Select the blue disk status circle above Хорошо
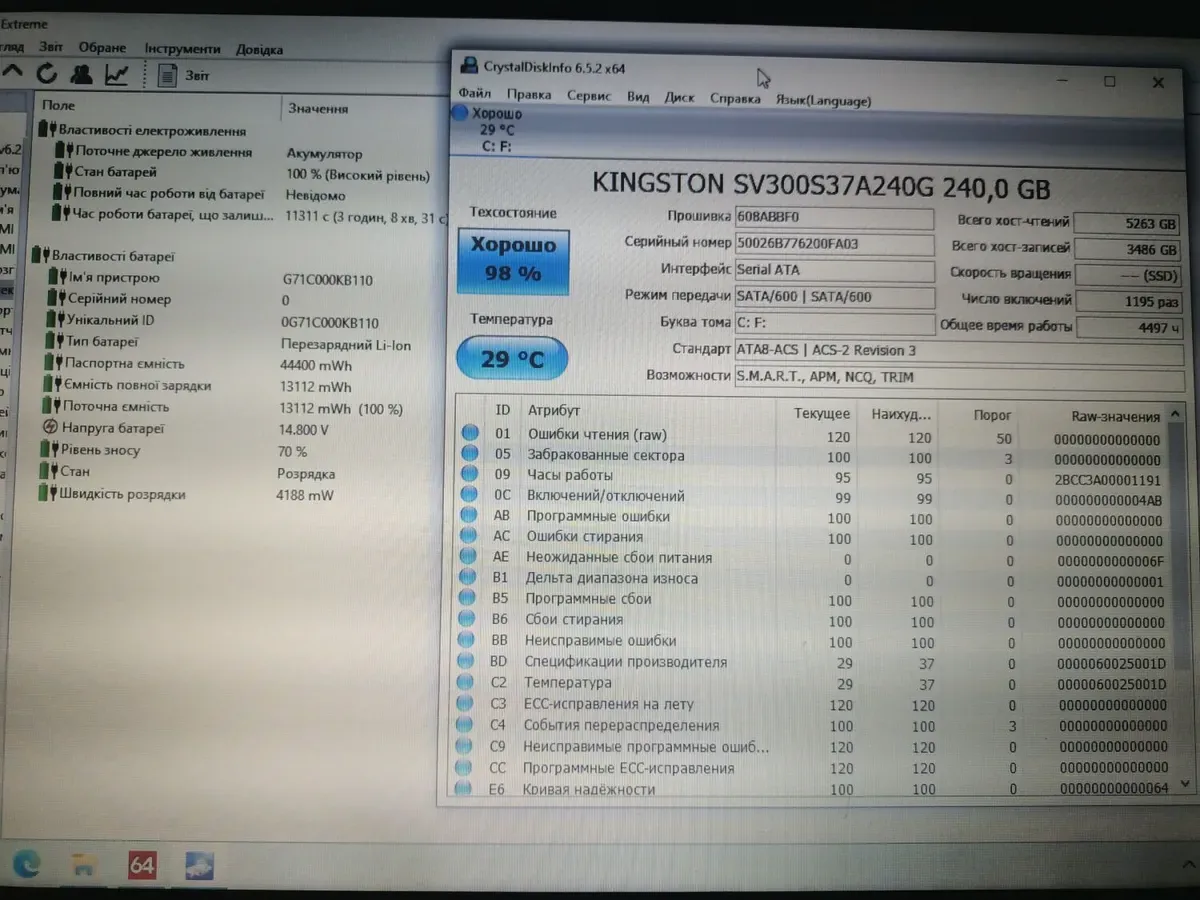Image resolution: width=1200 pixels, height=900 pixels. tap(459, 114)
